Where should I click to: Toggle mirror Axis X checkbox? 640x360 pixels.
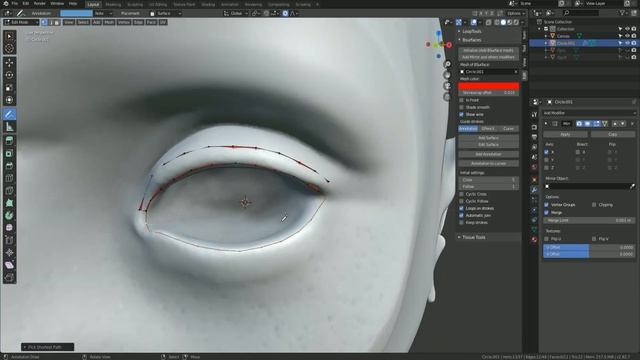[x=547, y=152]
